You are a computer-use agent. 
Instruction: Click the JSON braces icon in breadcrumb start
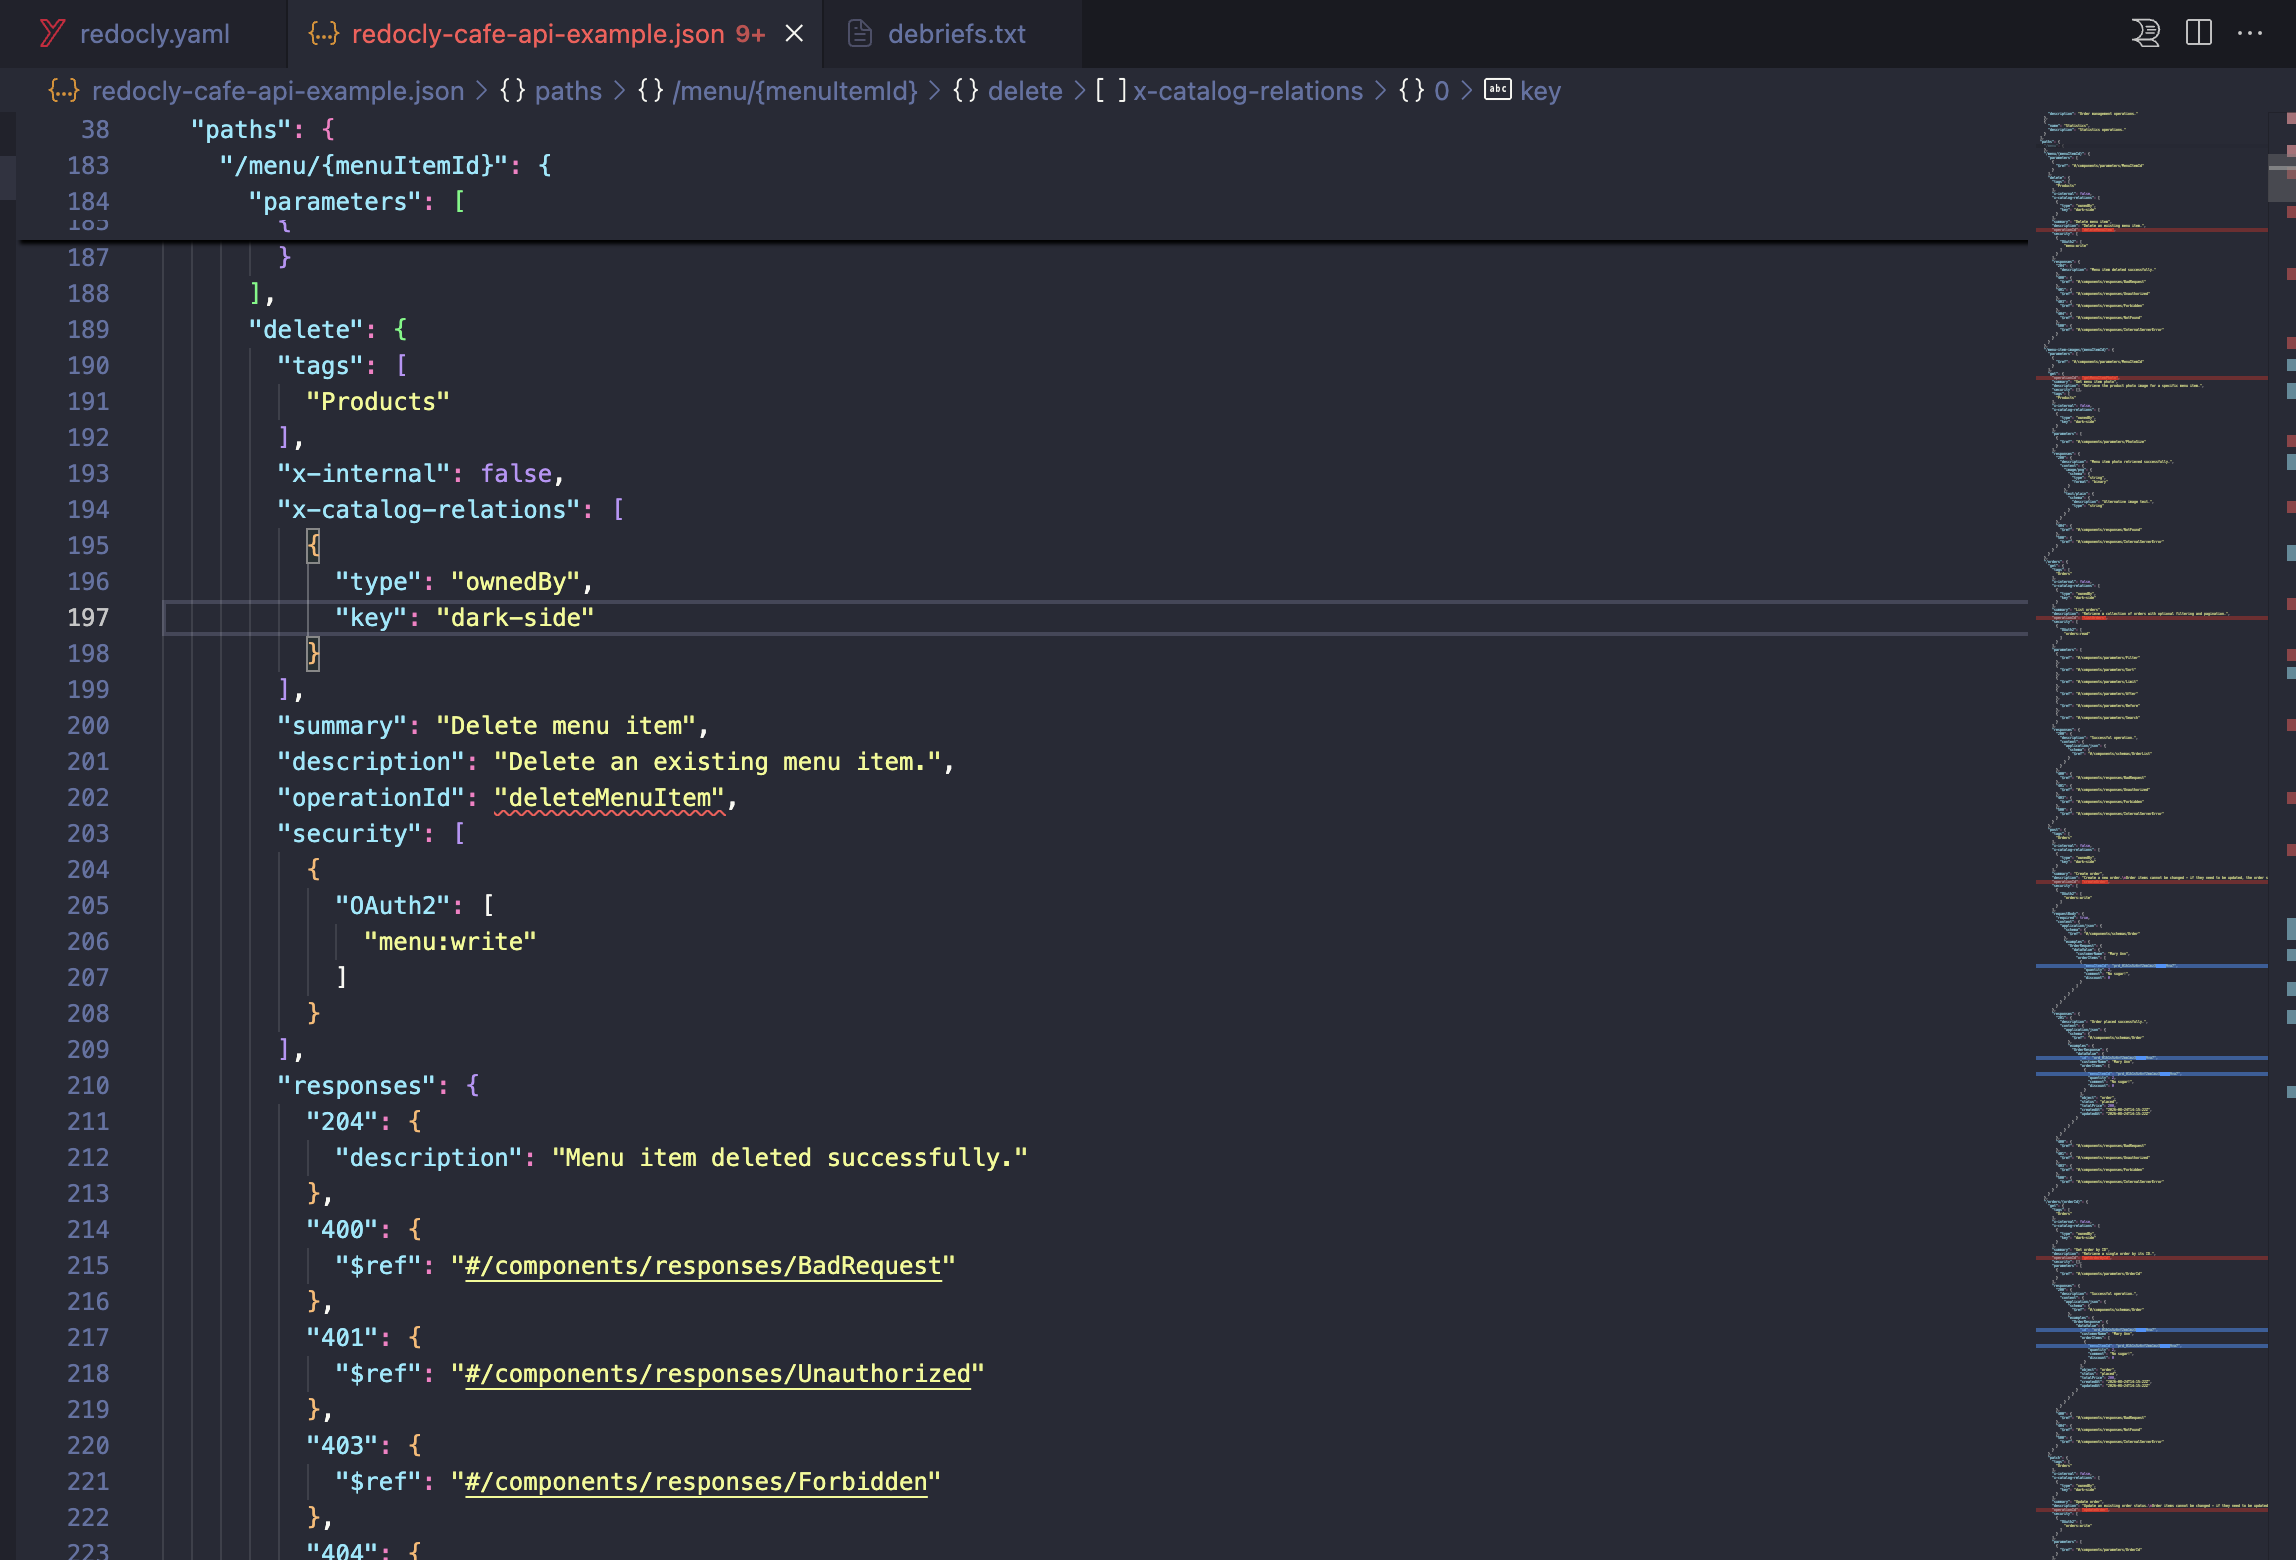pyautogui.click(x=63, y=91)
